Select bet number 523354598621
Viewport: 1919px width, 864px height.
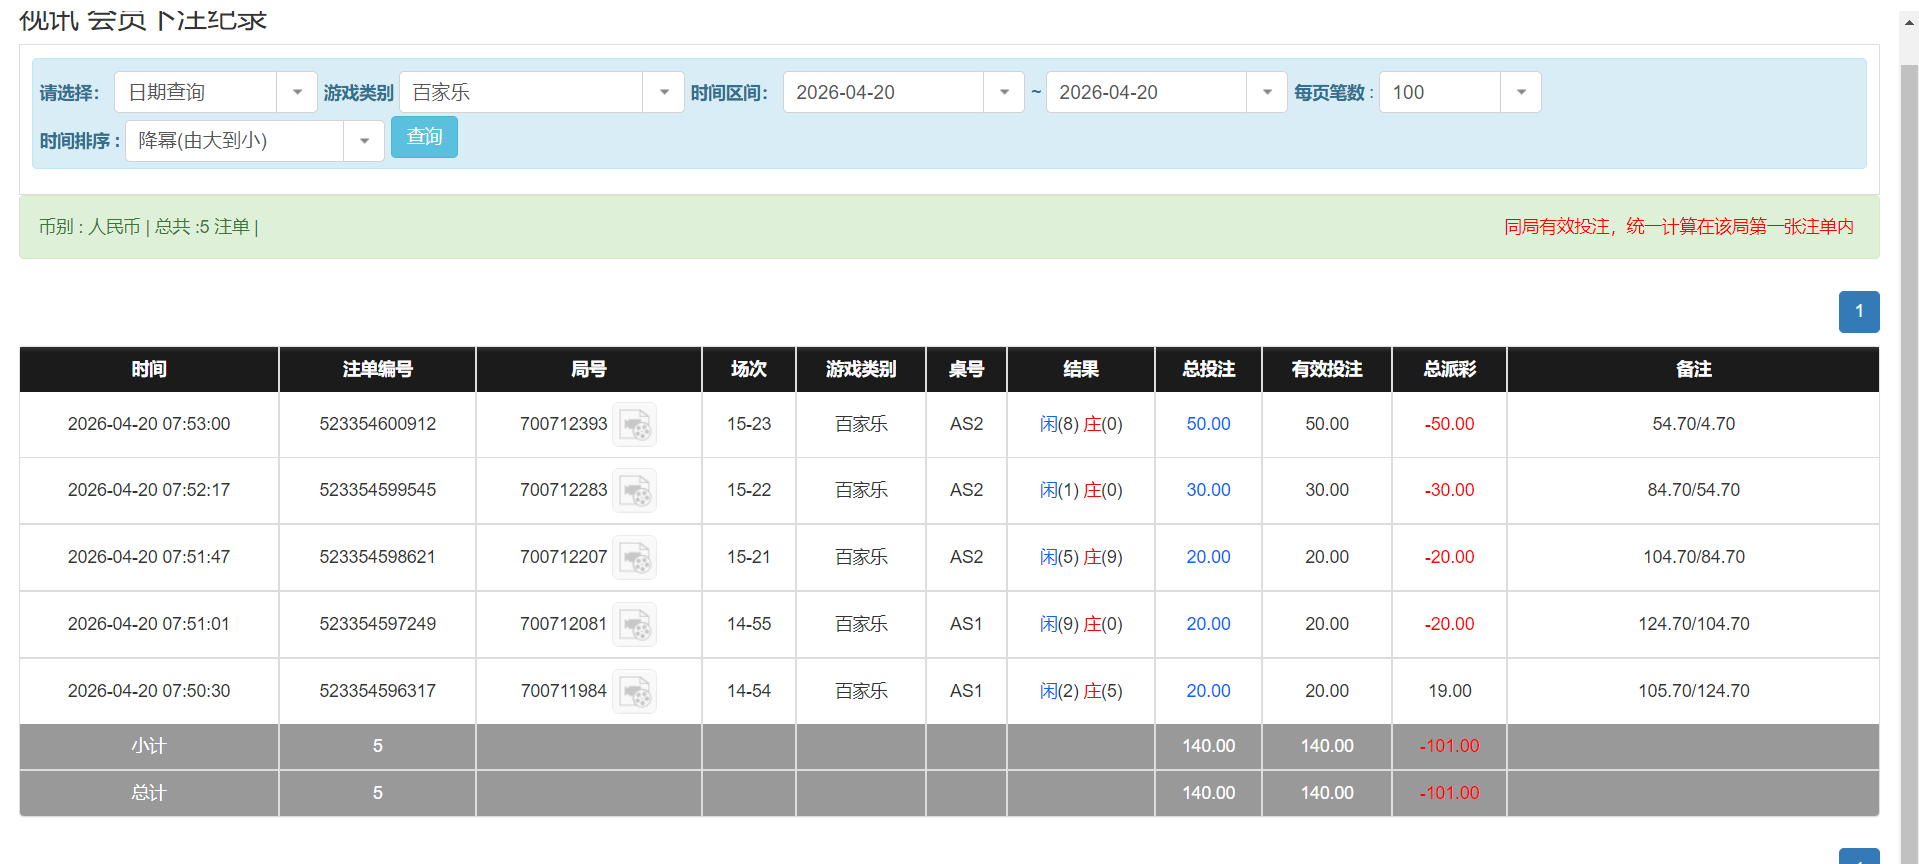(x=378, y=557)
